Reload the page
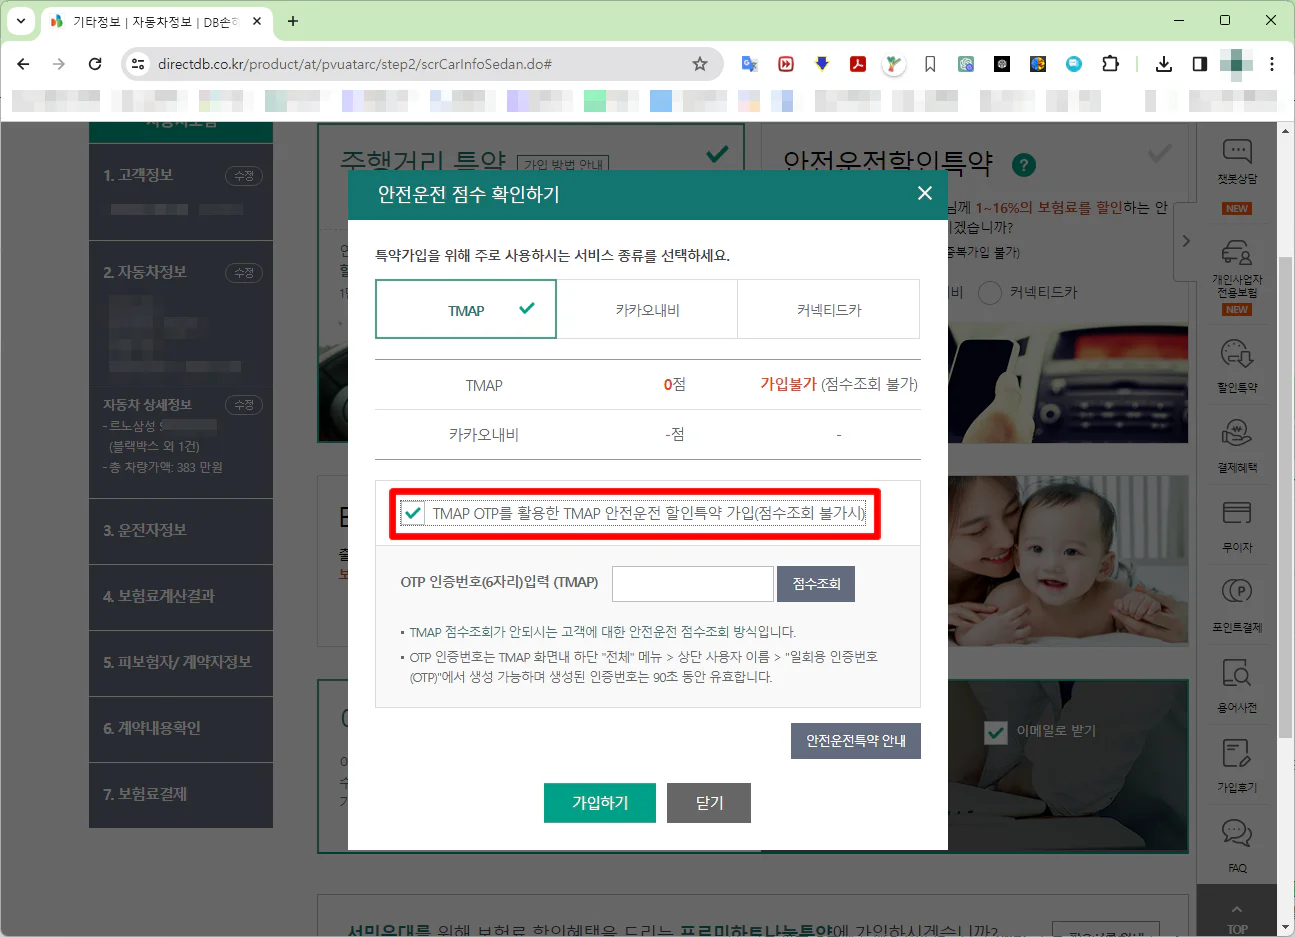Viewport: 1295px width, 937px height. [x=95, y=64]
